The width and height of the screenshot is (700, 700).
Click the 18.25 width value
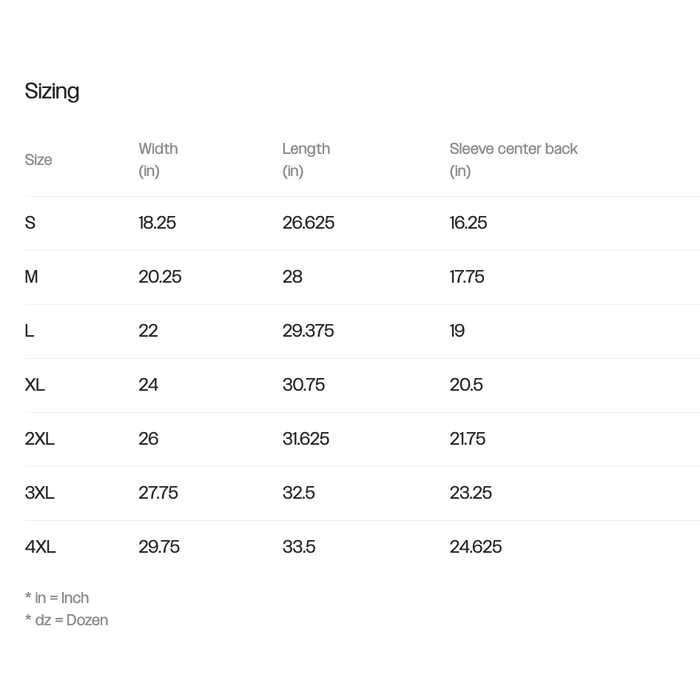coord(157,223)
